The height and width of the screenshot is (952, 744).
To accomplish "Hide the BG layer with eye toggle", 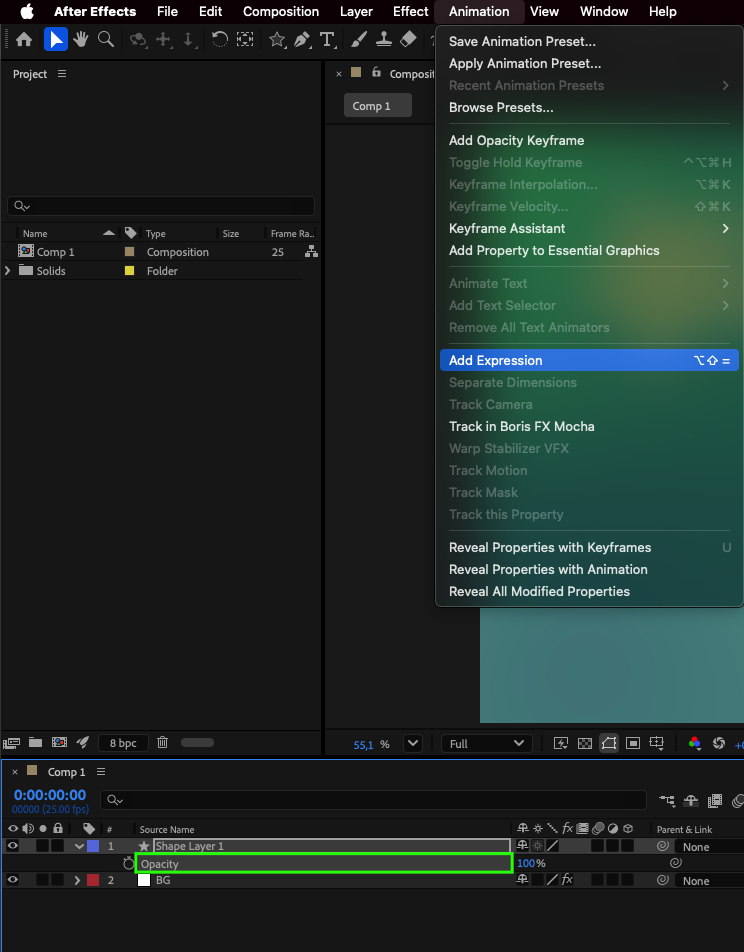I will pyautogui.click(x=13, y=879).
